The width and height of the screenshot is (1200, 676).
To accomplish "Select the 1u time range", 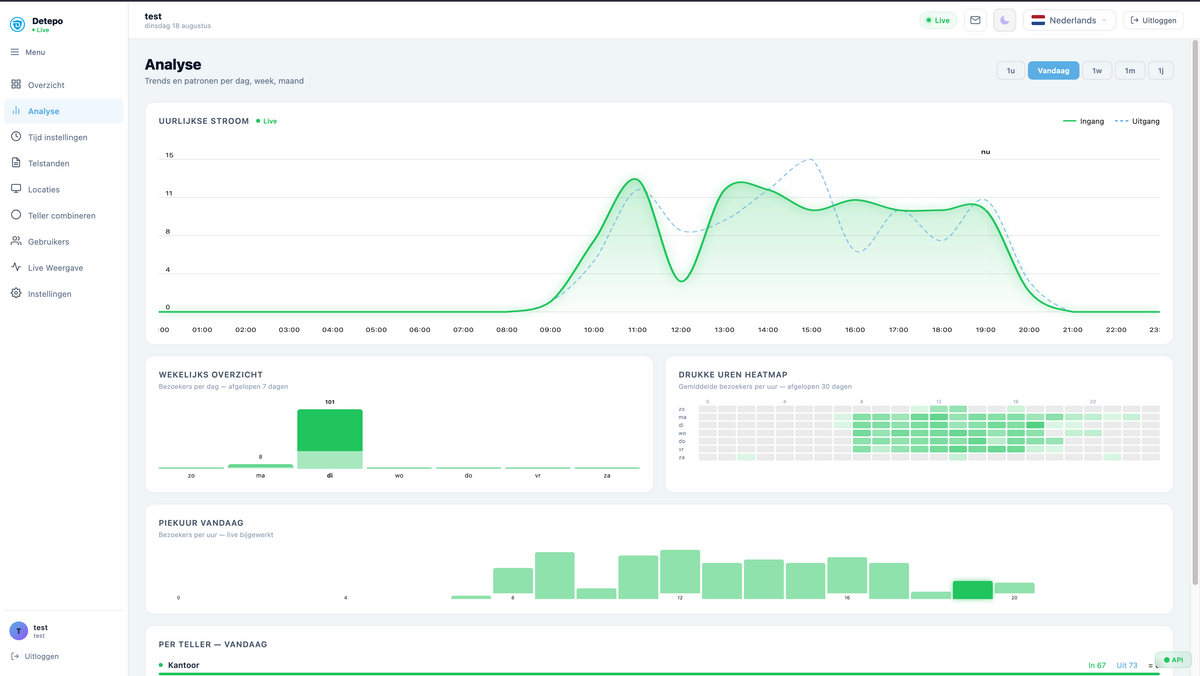I will (1011, 70).
